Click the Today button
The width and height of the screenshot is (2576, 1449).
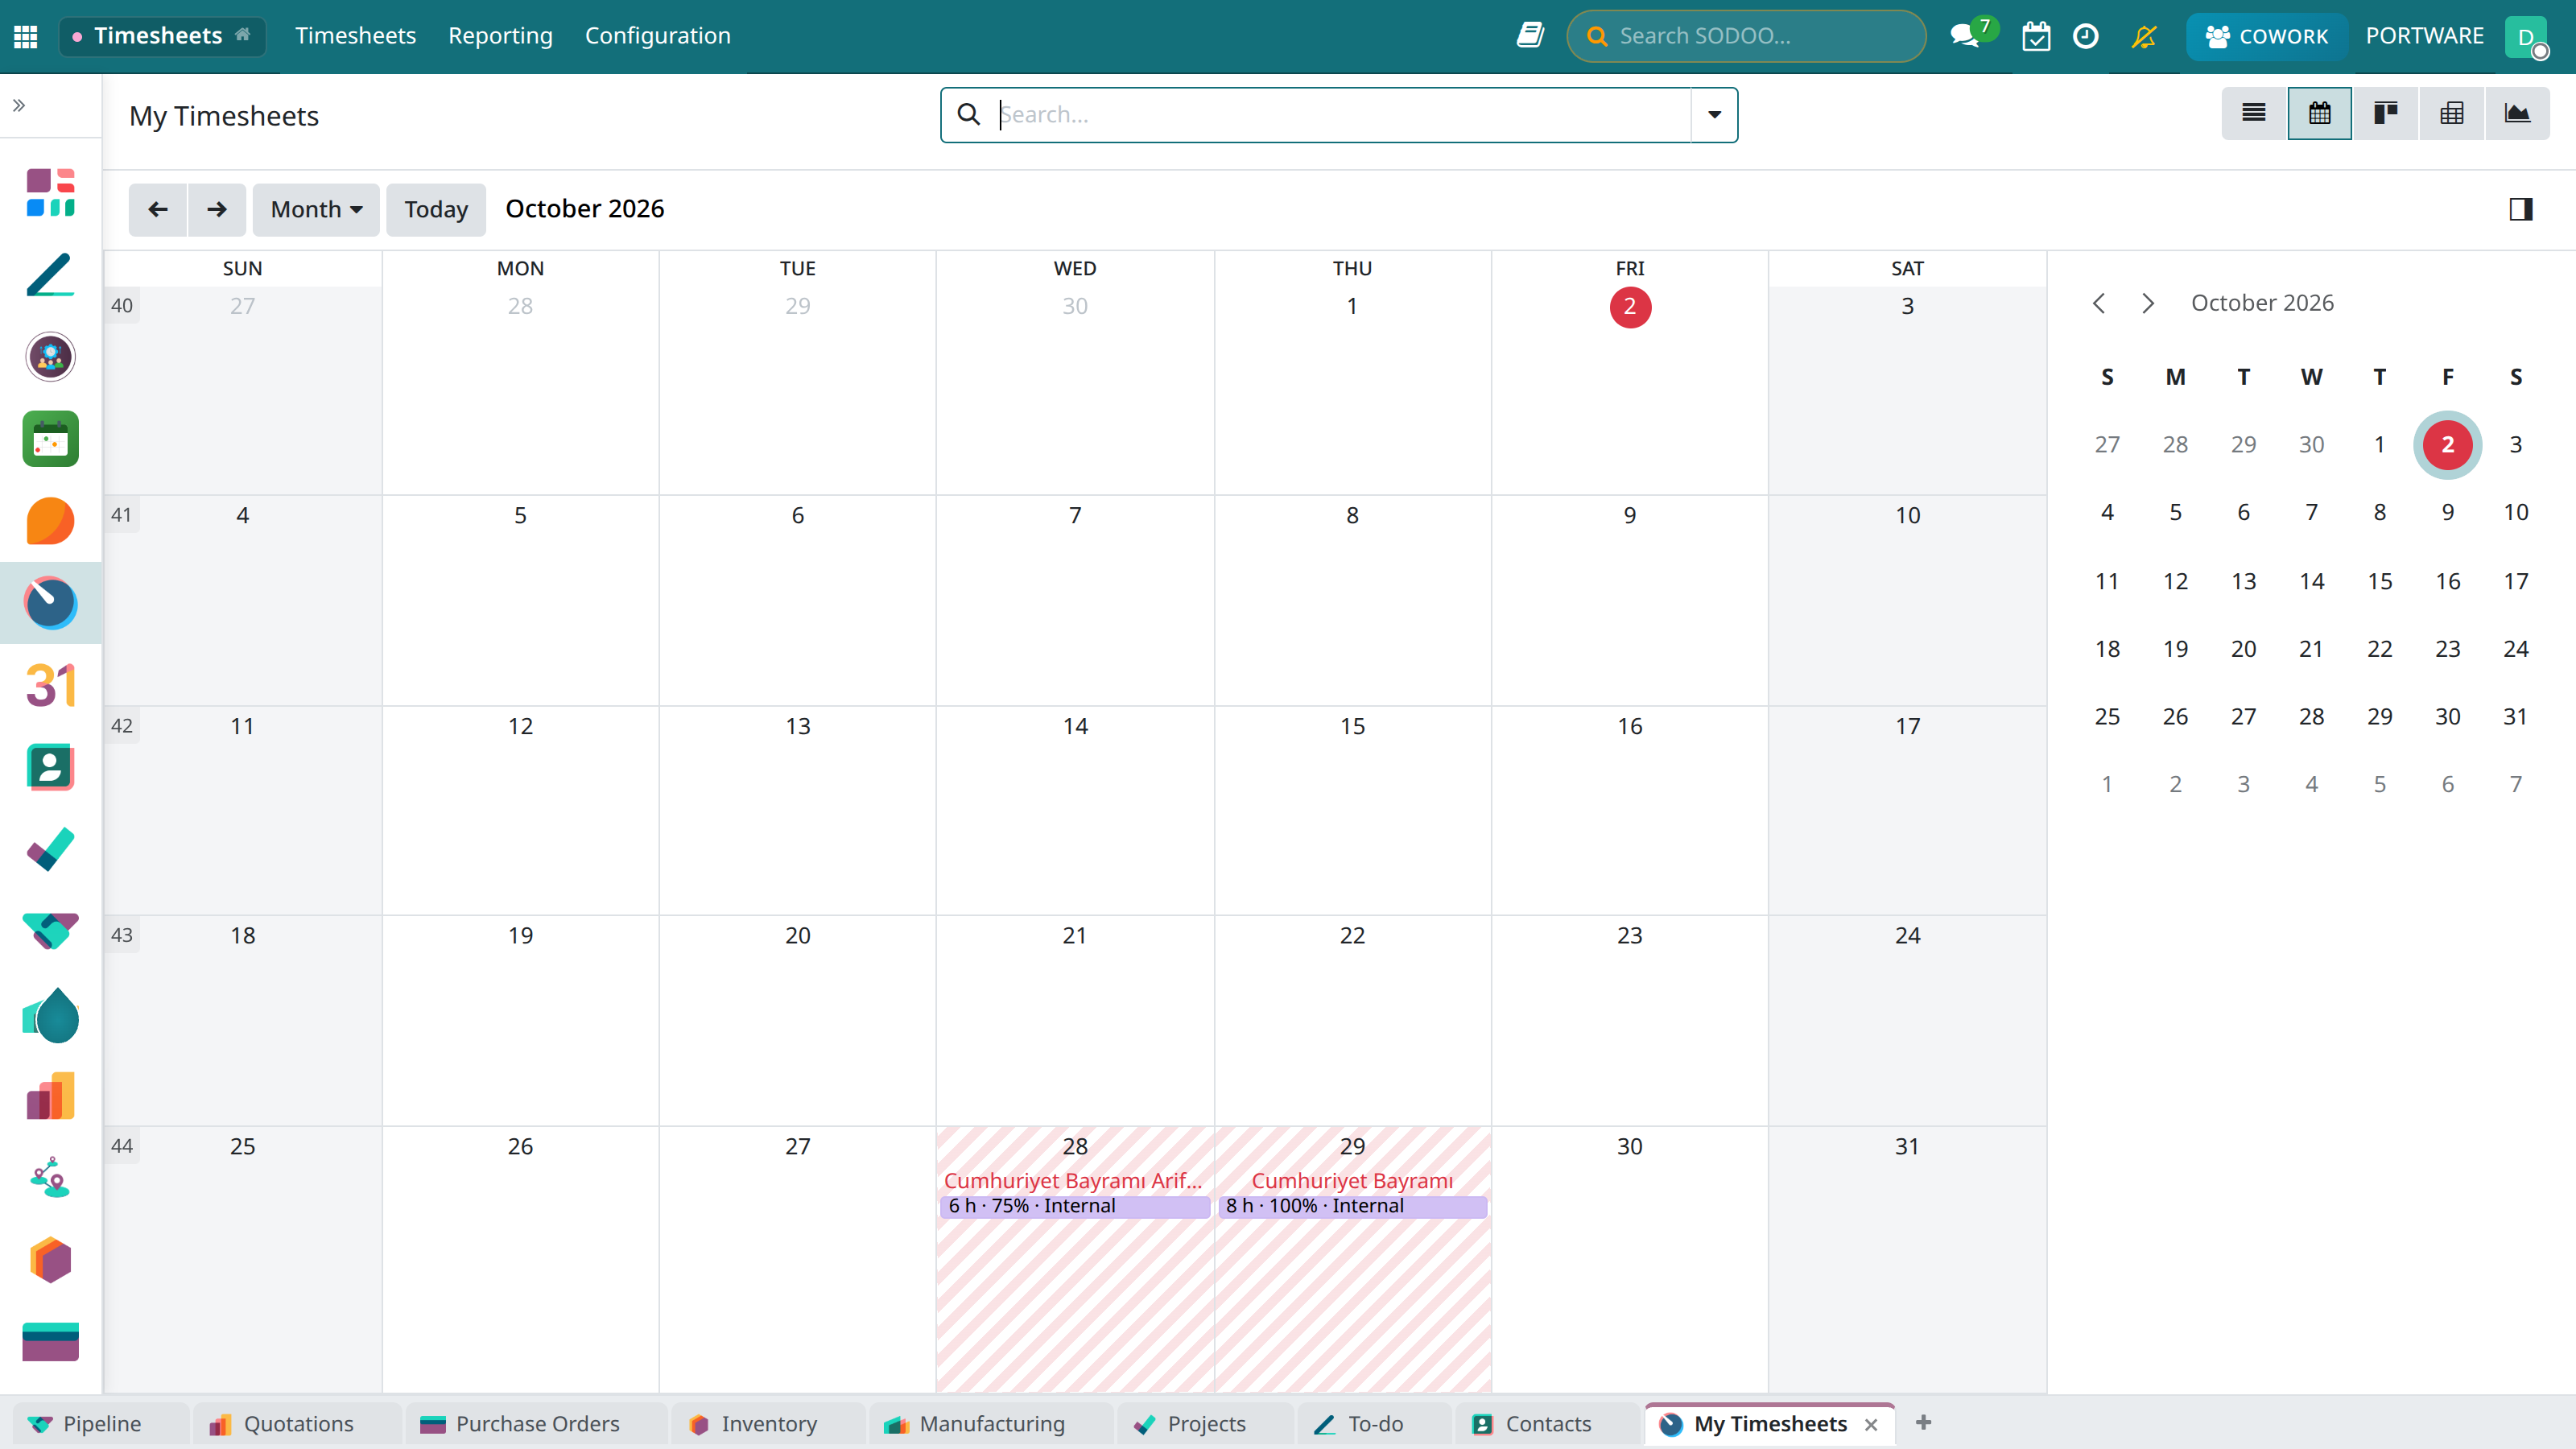coord(436,209)
